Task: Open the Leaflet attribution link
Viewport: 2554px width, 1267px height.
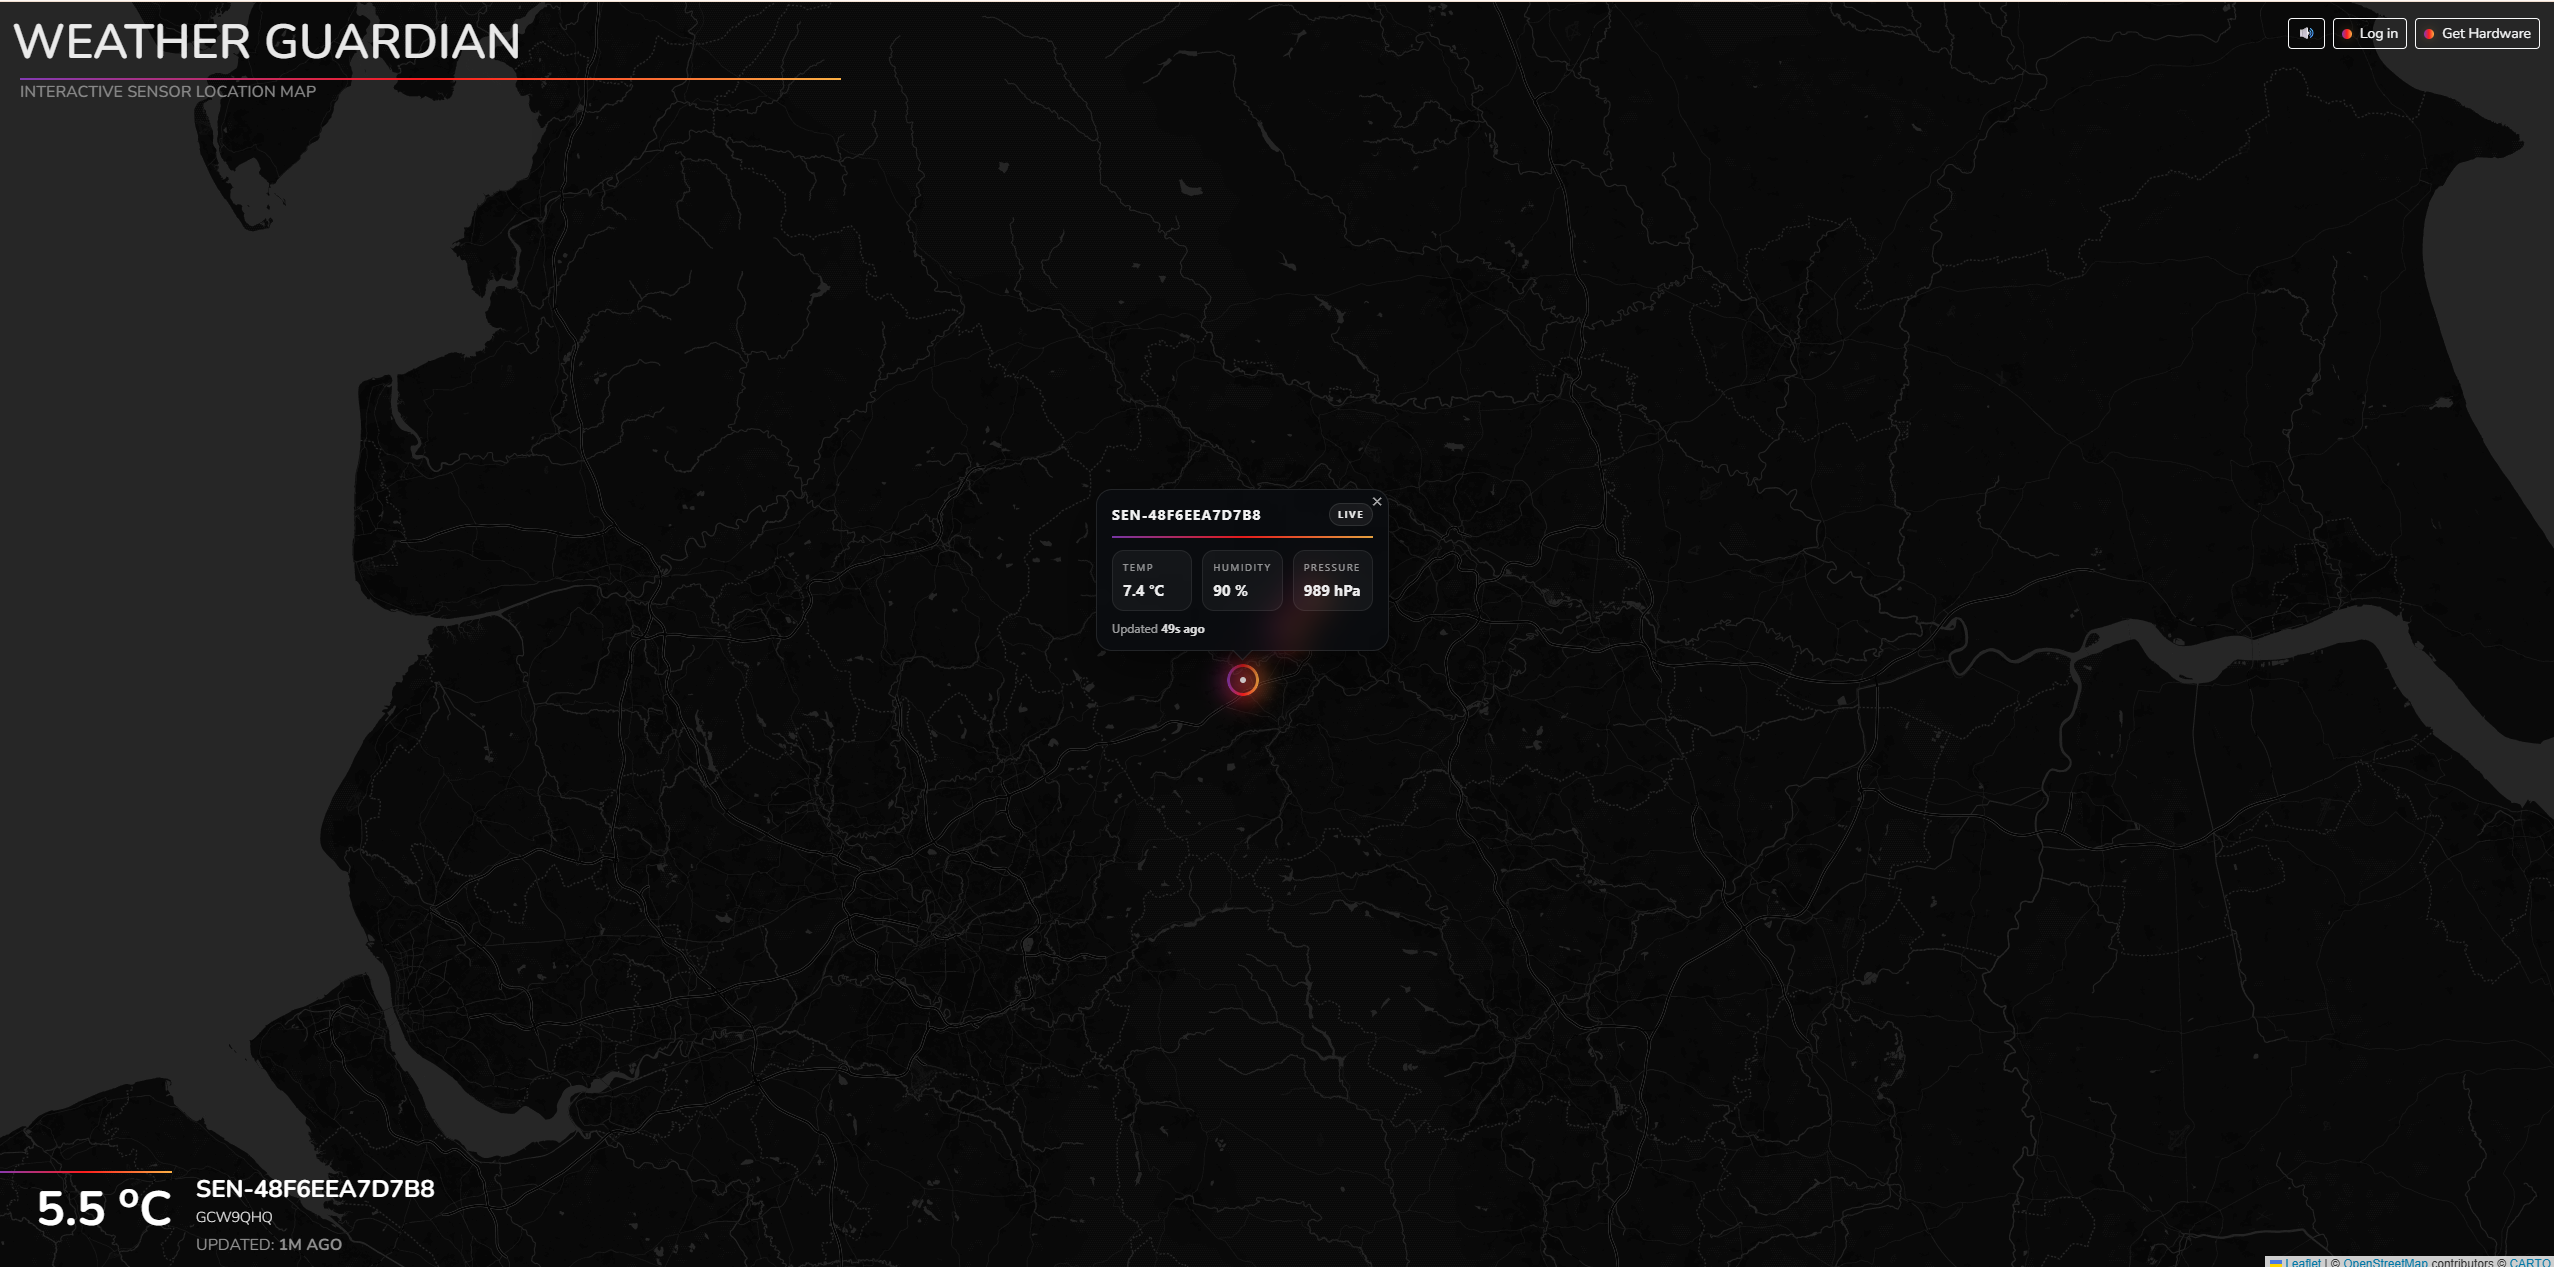Action: tap(2303, 1262)
